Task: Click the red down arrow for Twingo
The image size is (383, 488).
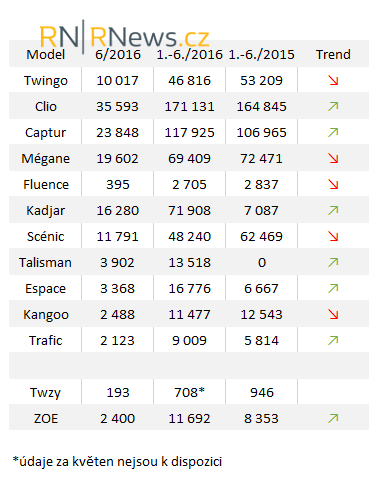Action: (x=333, y=80)
